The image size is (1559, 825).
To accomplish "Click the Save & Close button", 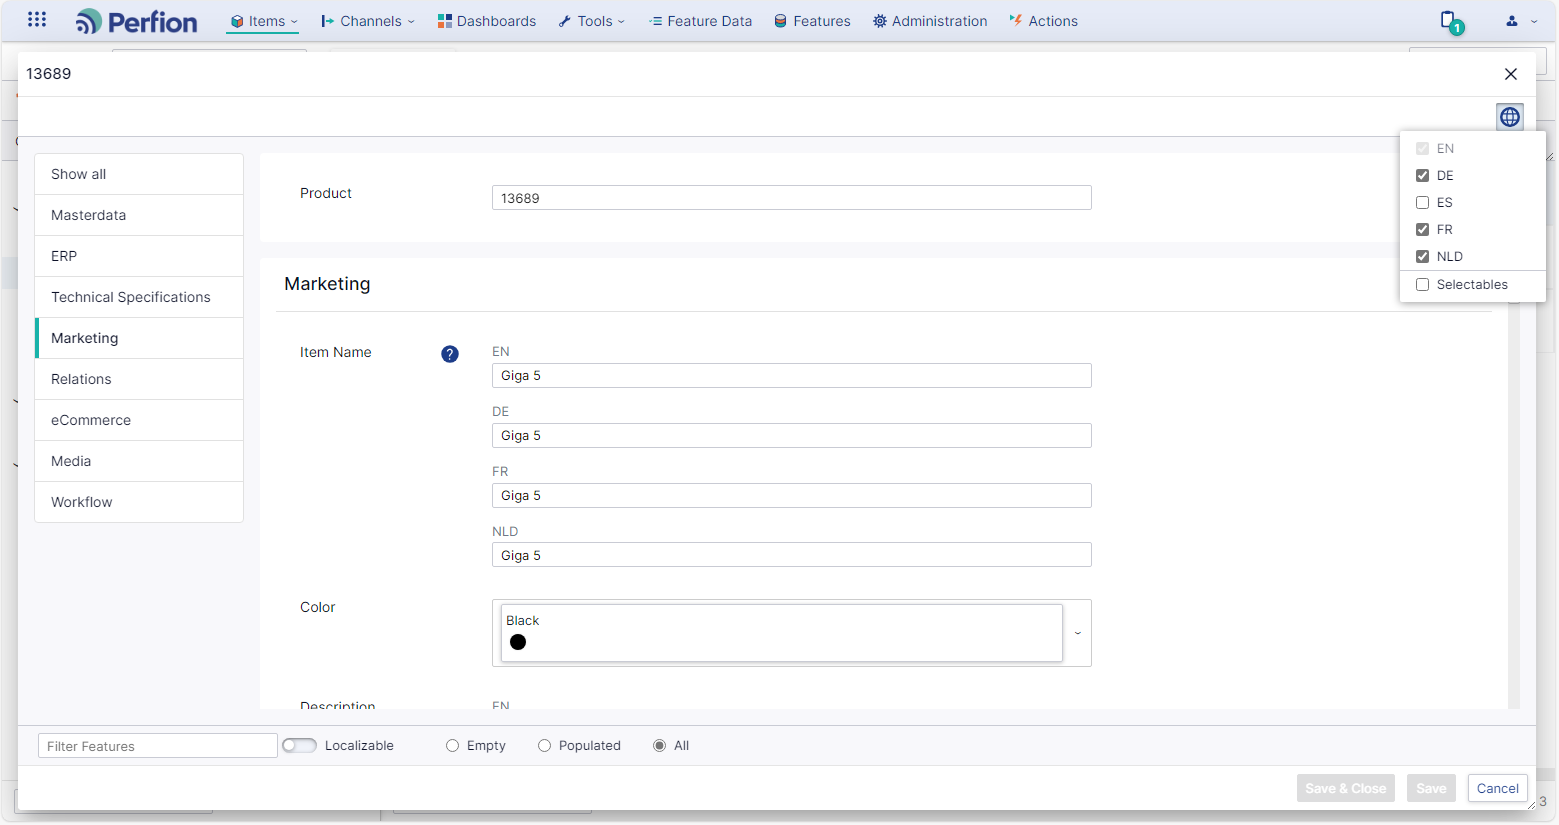I will (1345, 788).
